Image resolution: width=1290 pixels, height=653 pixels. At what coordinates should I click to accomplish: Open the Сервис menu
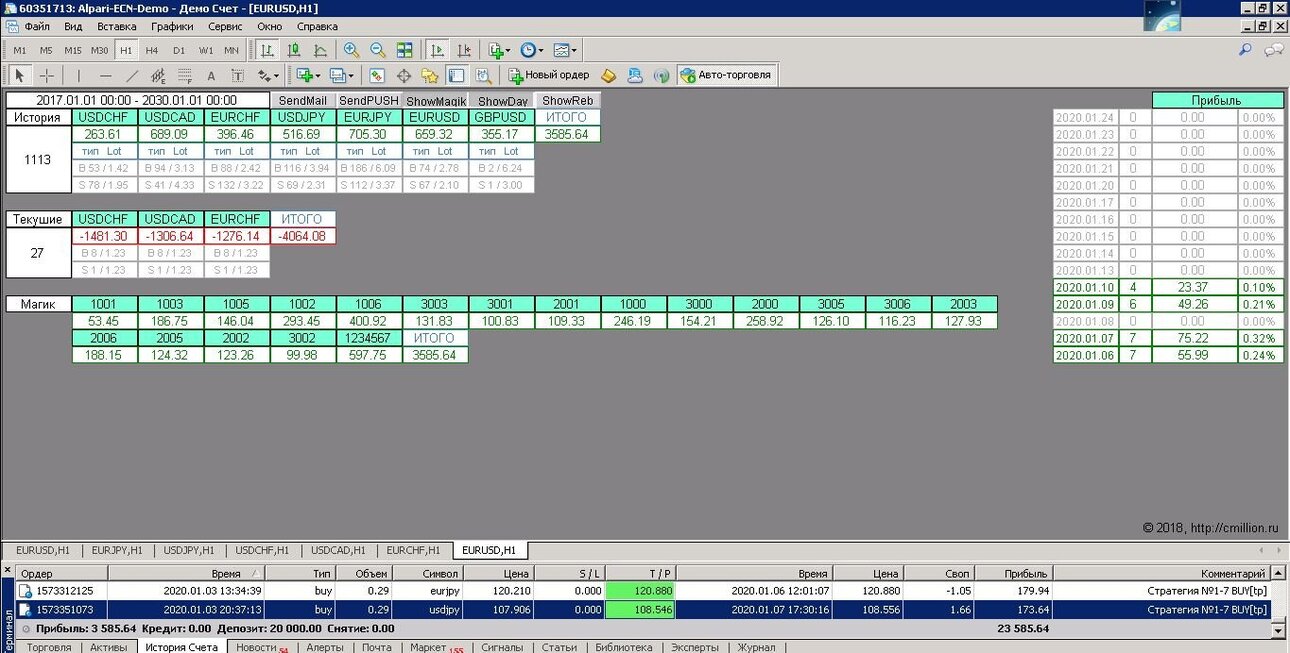tap(225, 27)
